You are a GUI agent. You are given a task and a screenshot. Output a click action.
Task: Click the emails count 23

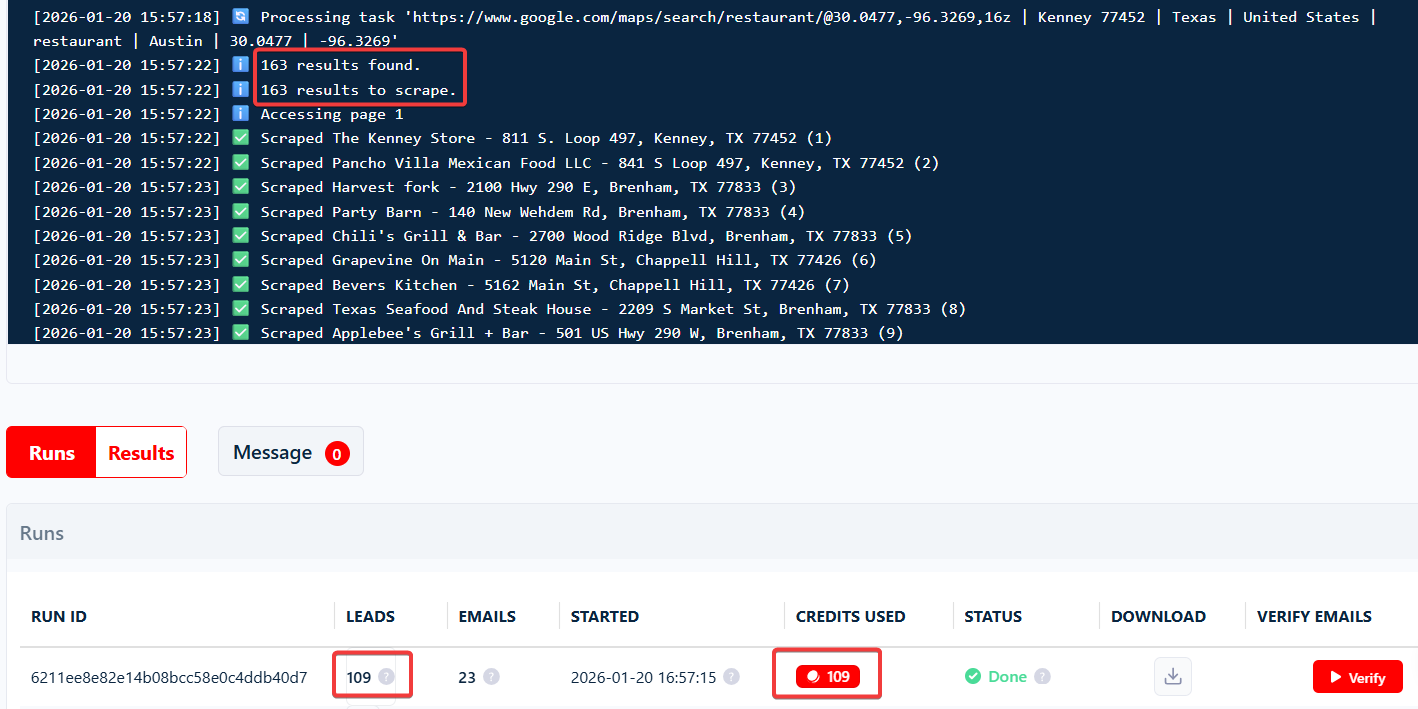tap(467, 677)
